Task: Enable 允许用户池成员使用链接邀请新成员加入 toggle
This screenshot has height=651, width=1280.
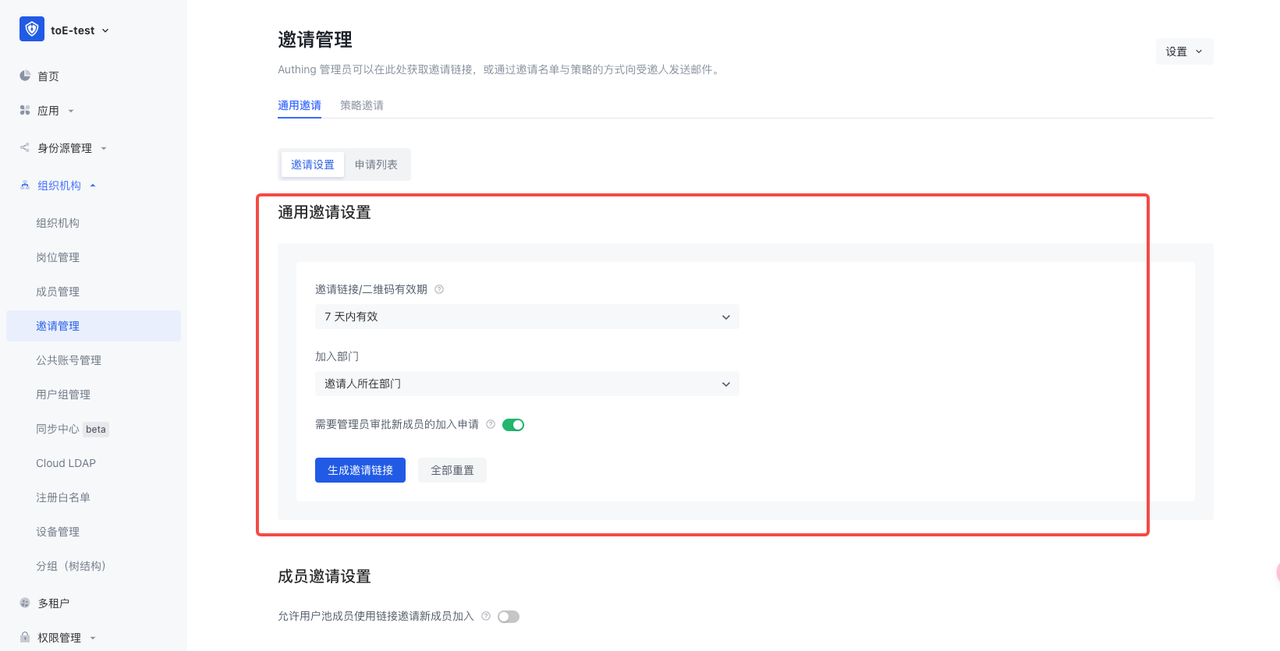Action: point(508,617)
